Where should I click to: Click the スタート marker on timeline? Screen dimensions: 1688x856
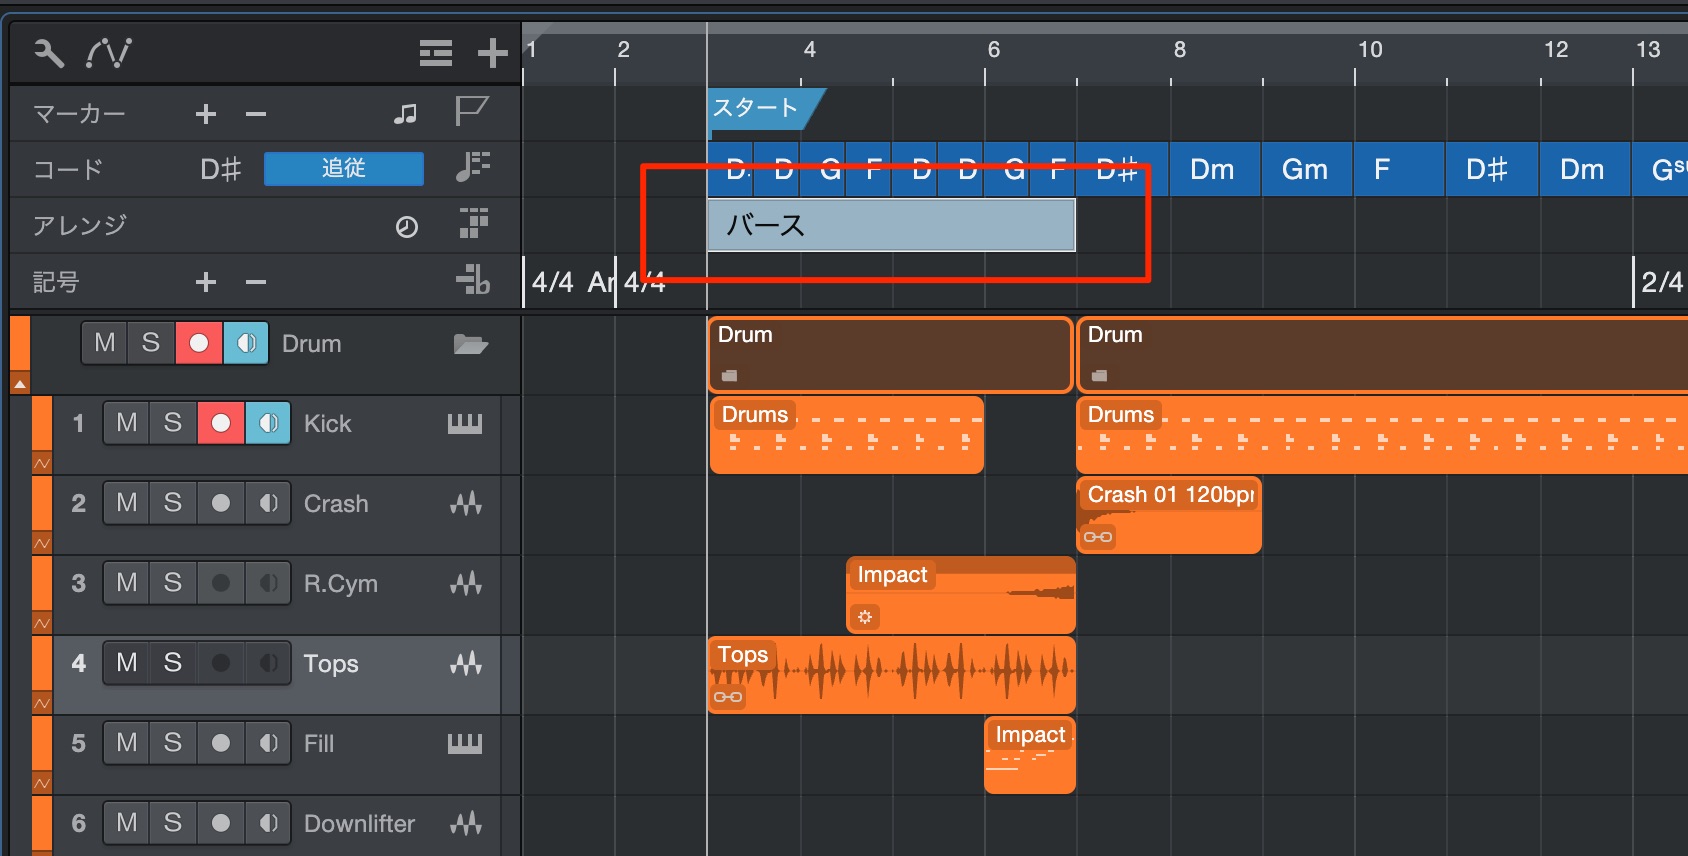tap(759, 109)
